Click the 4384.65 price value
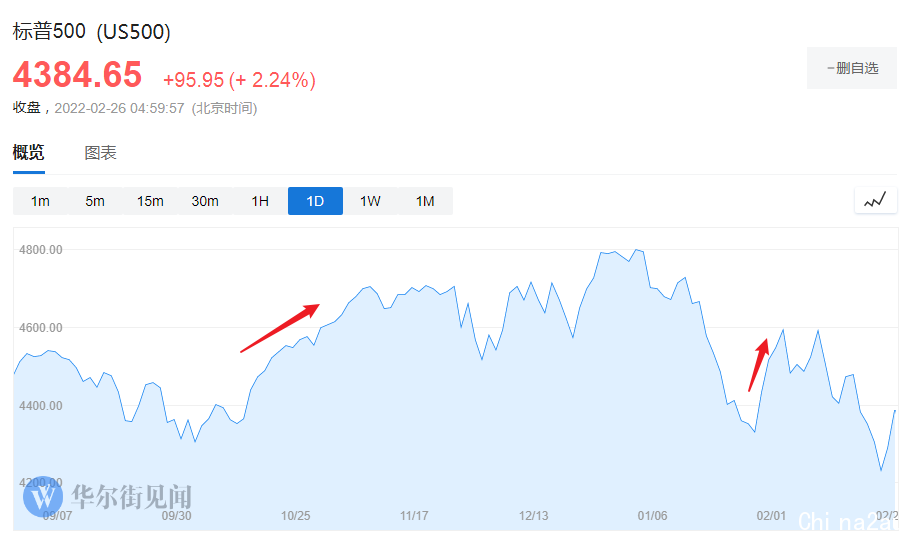Viewport: 909px width, 534px height. point(77,76)
